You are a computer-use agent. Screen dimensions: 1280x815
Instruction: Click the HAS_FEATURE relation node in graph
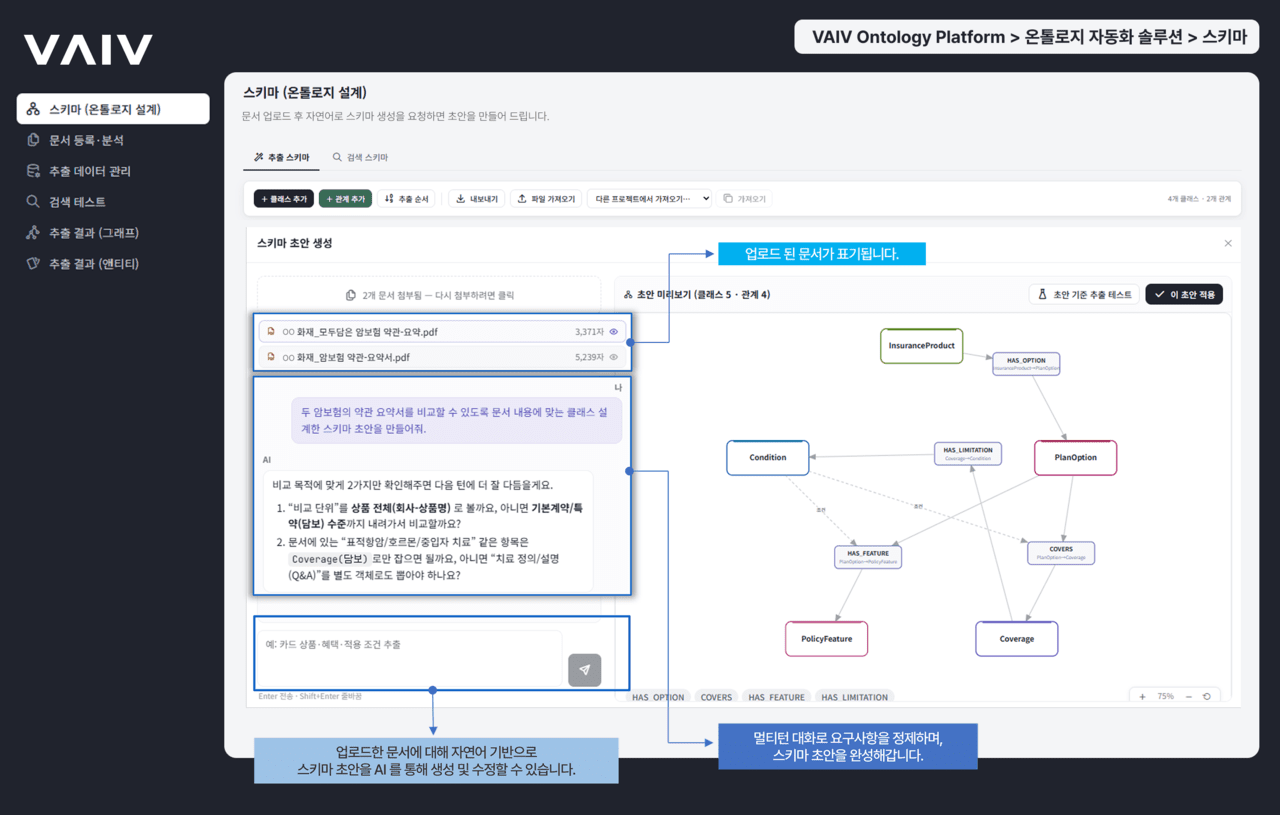point(868,557)
